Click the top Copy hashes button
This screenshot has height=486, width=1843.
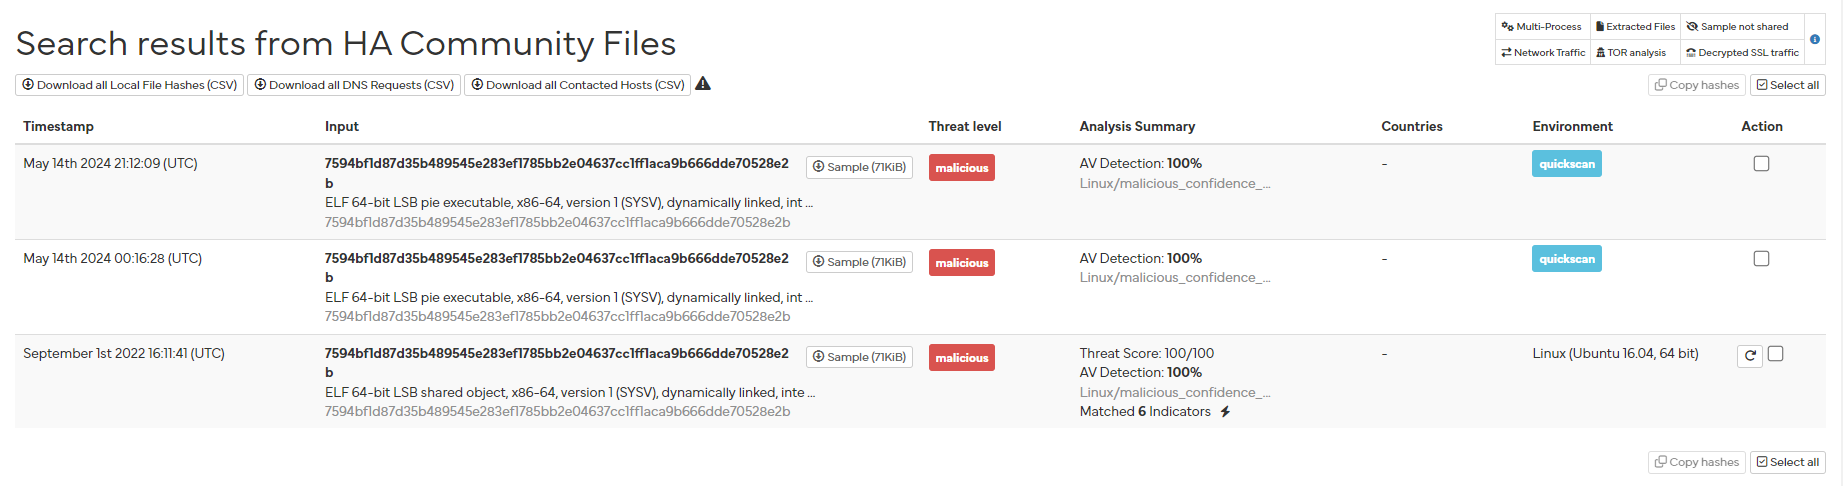pyautogui.click(x=1696, y=85)
